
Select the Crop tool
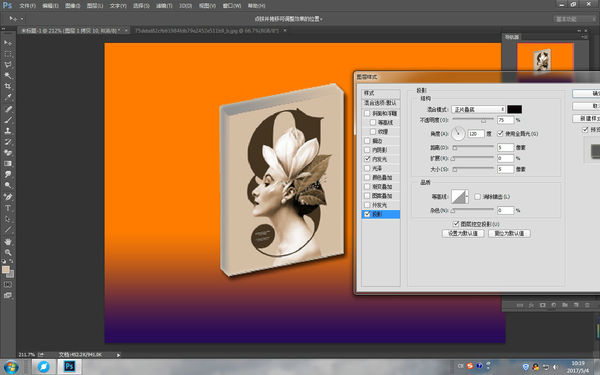(x=8, y=86)
